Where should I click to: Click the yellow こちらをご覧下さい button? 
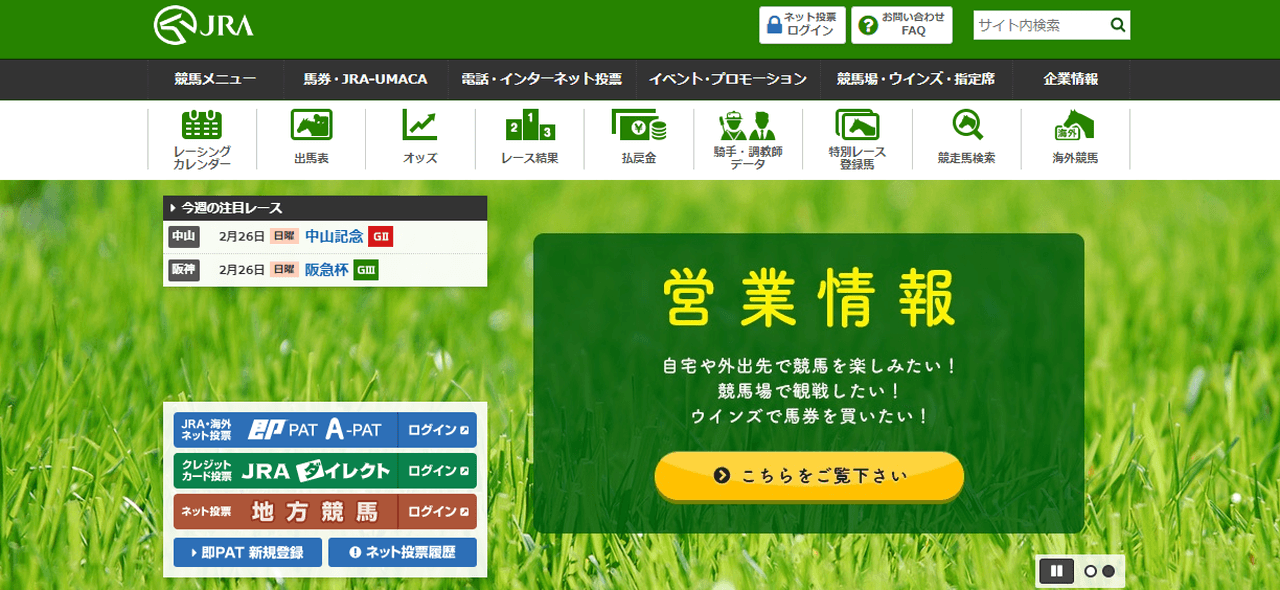(809, 476)
